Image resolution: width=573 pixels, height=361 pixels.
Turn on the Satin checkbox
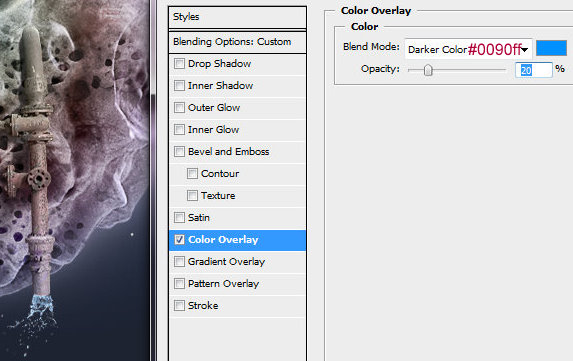point(179,217)
